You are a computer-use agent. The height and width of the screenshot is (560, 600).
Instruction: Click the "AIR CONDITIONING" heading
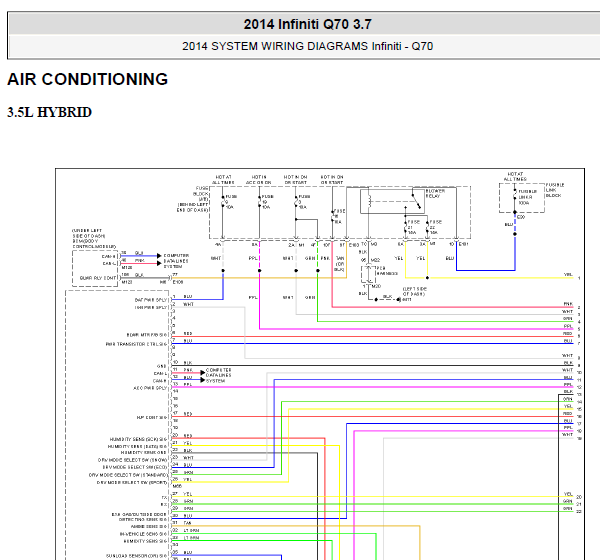coord(88,80)
